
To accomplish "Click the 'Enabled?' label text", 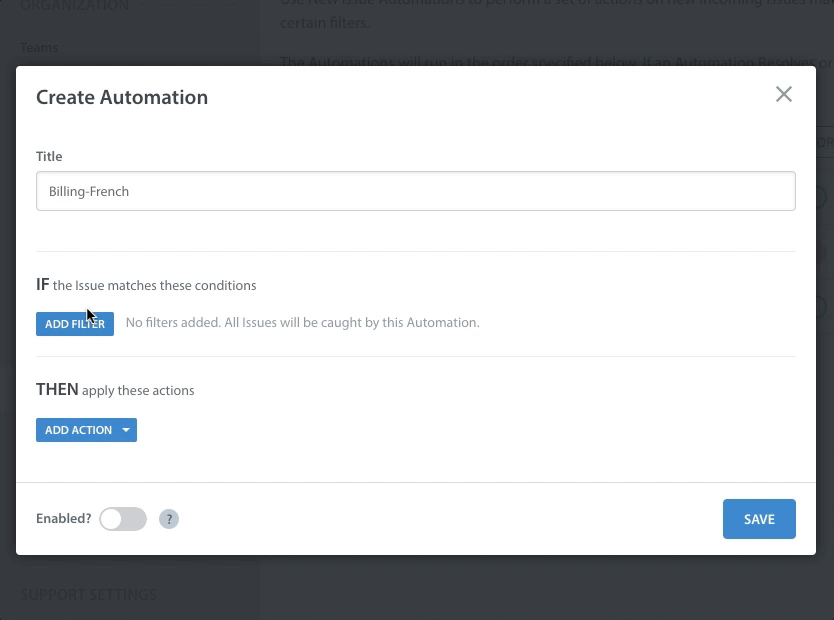I will 64,519.
